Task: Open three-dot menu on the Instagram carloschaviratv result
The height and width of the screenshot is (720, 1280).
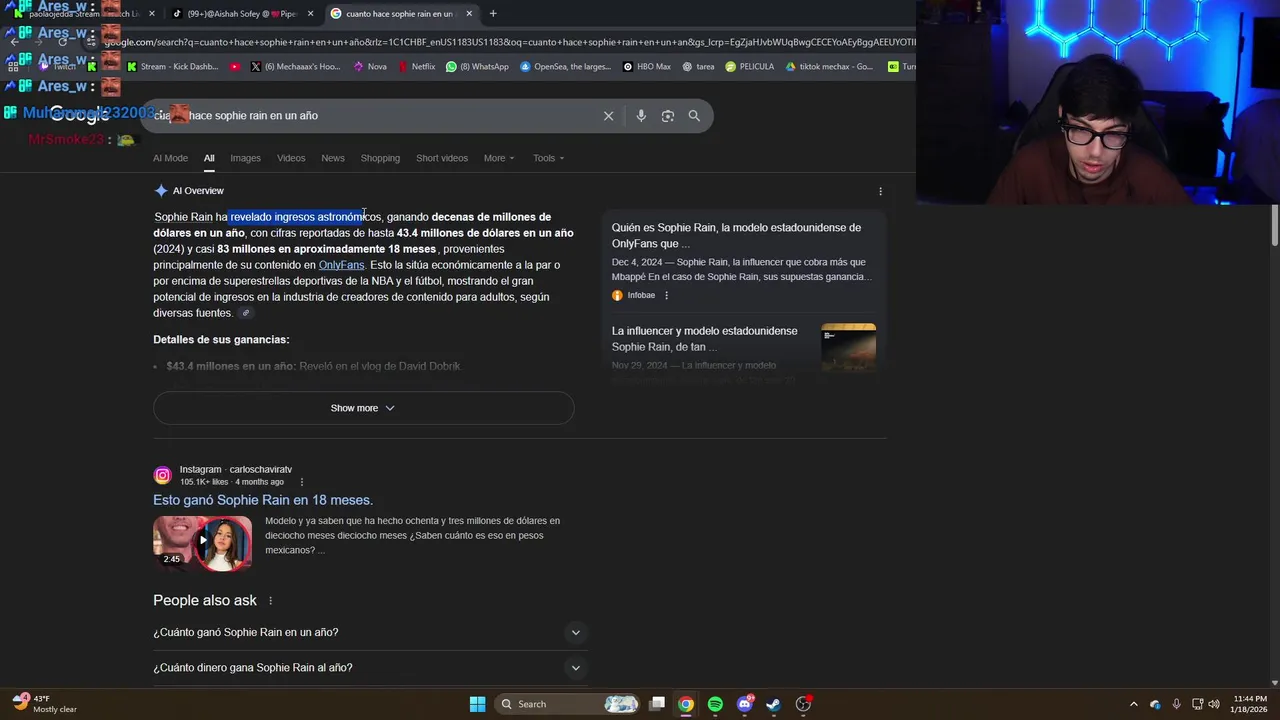Action: [x=301, y=482]
